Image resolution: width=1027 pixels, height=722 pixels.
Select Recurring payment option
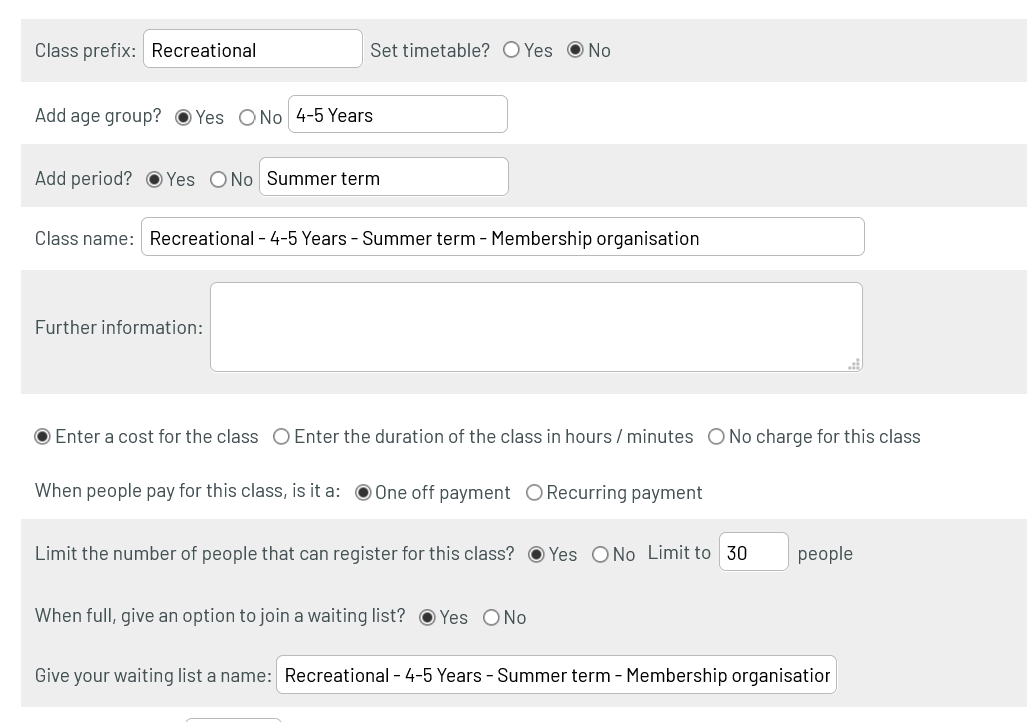(x=534, y=493)
